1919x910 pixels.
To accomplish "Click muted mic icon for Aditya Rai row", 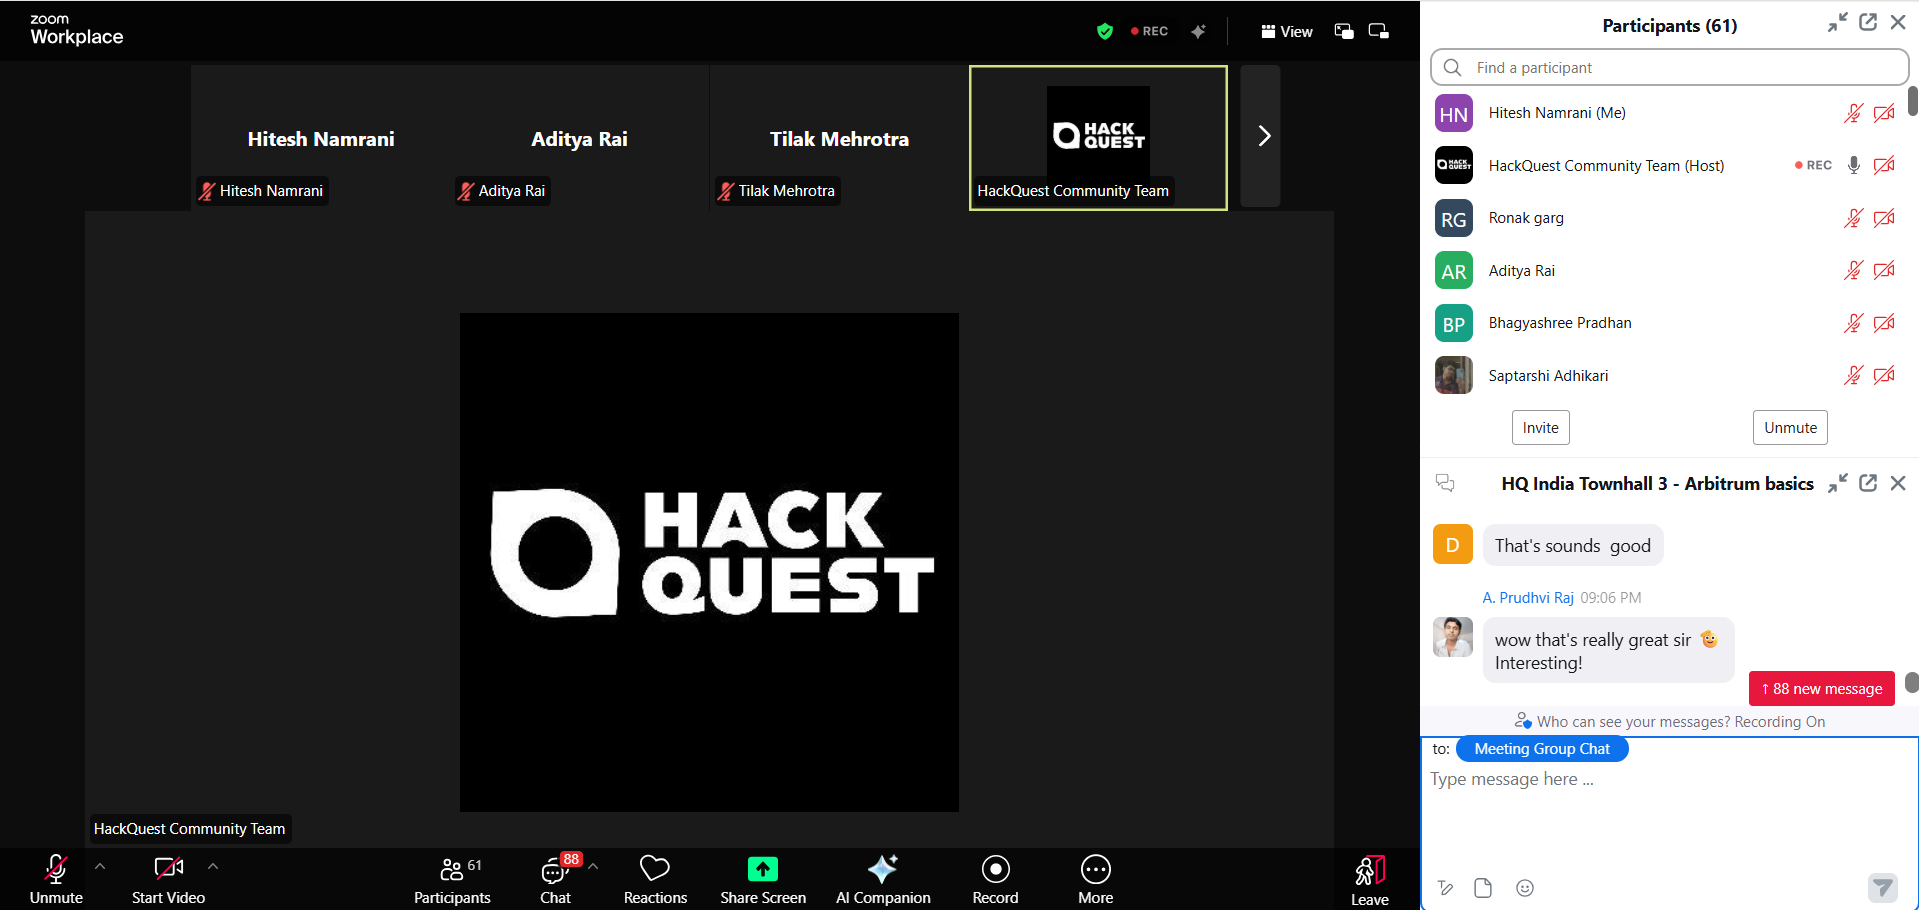I will (x=1853, y=270).
